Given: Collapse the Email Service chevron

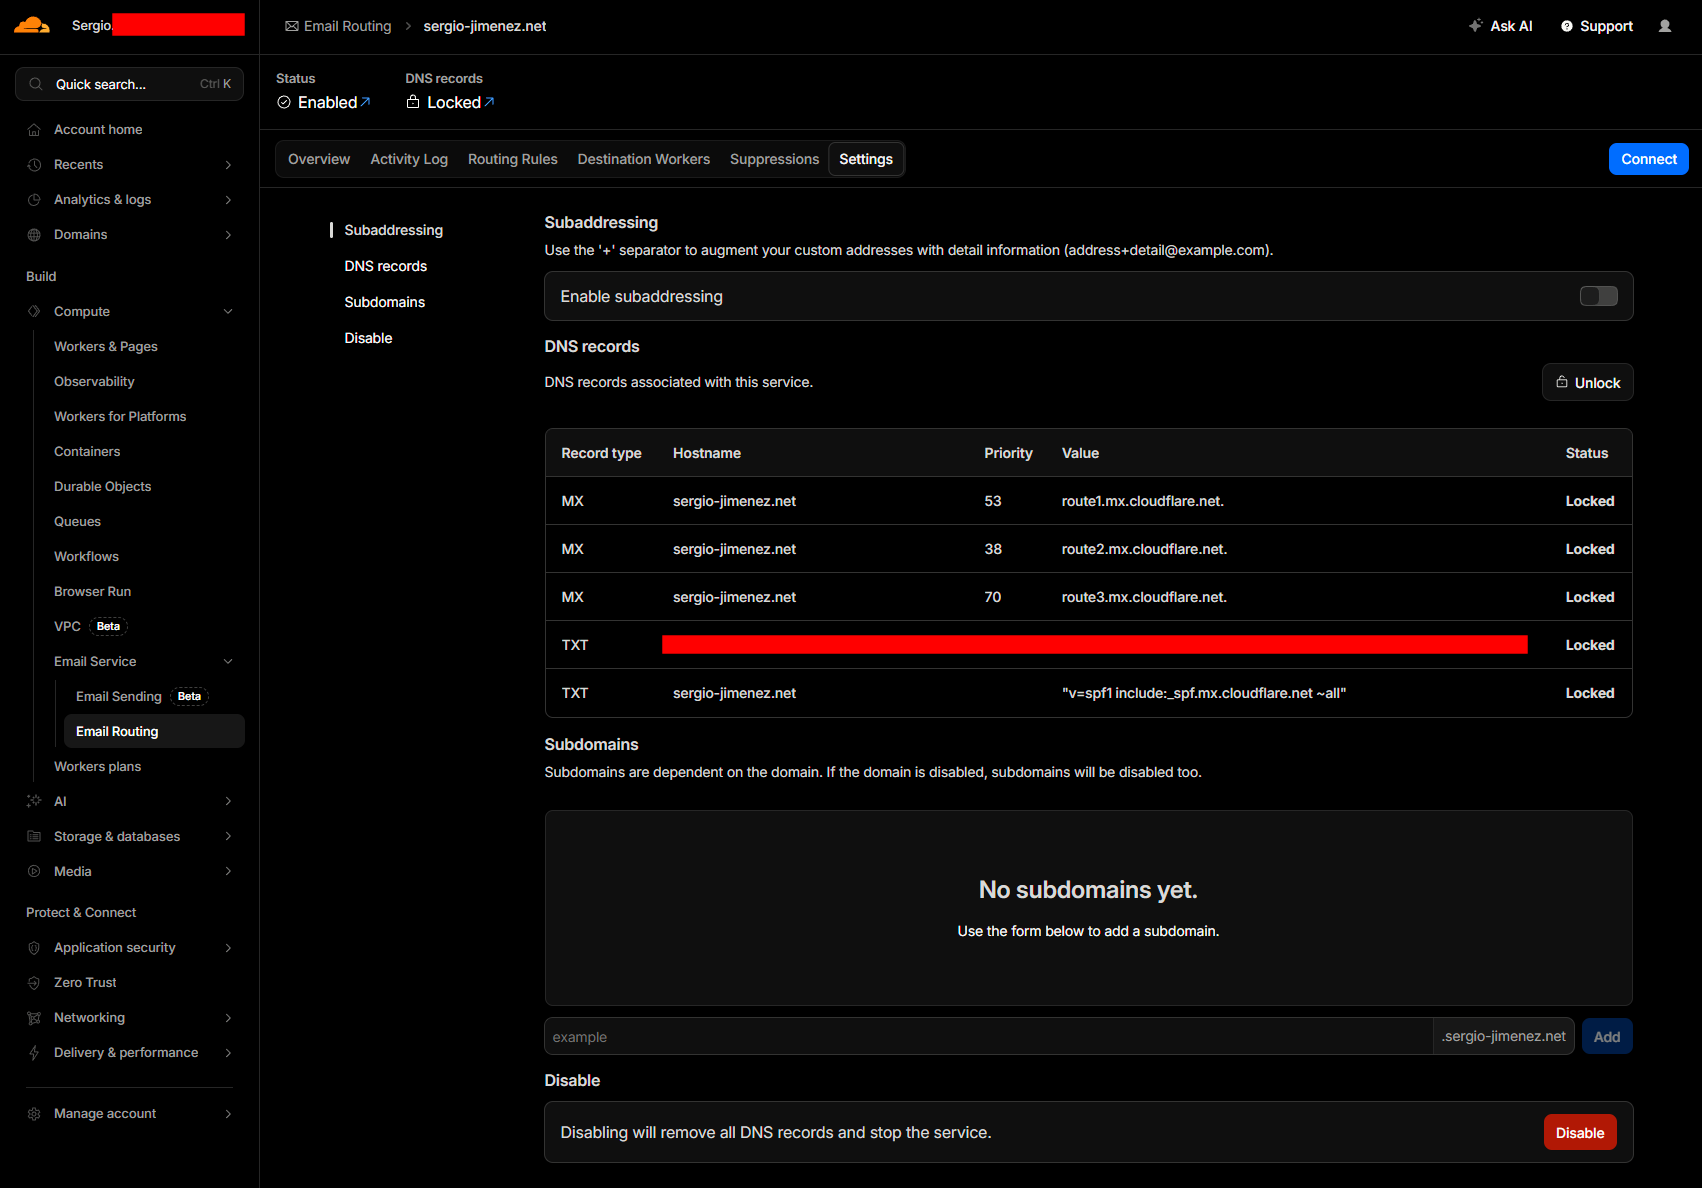Looking at the screenshot, I should (x=228, y=662).
